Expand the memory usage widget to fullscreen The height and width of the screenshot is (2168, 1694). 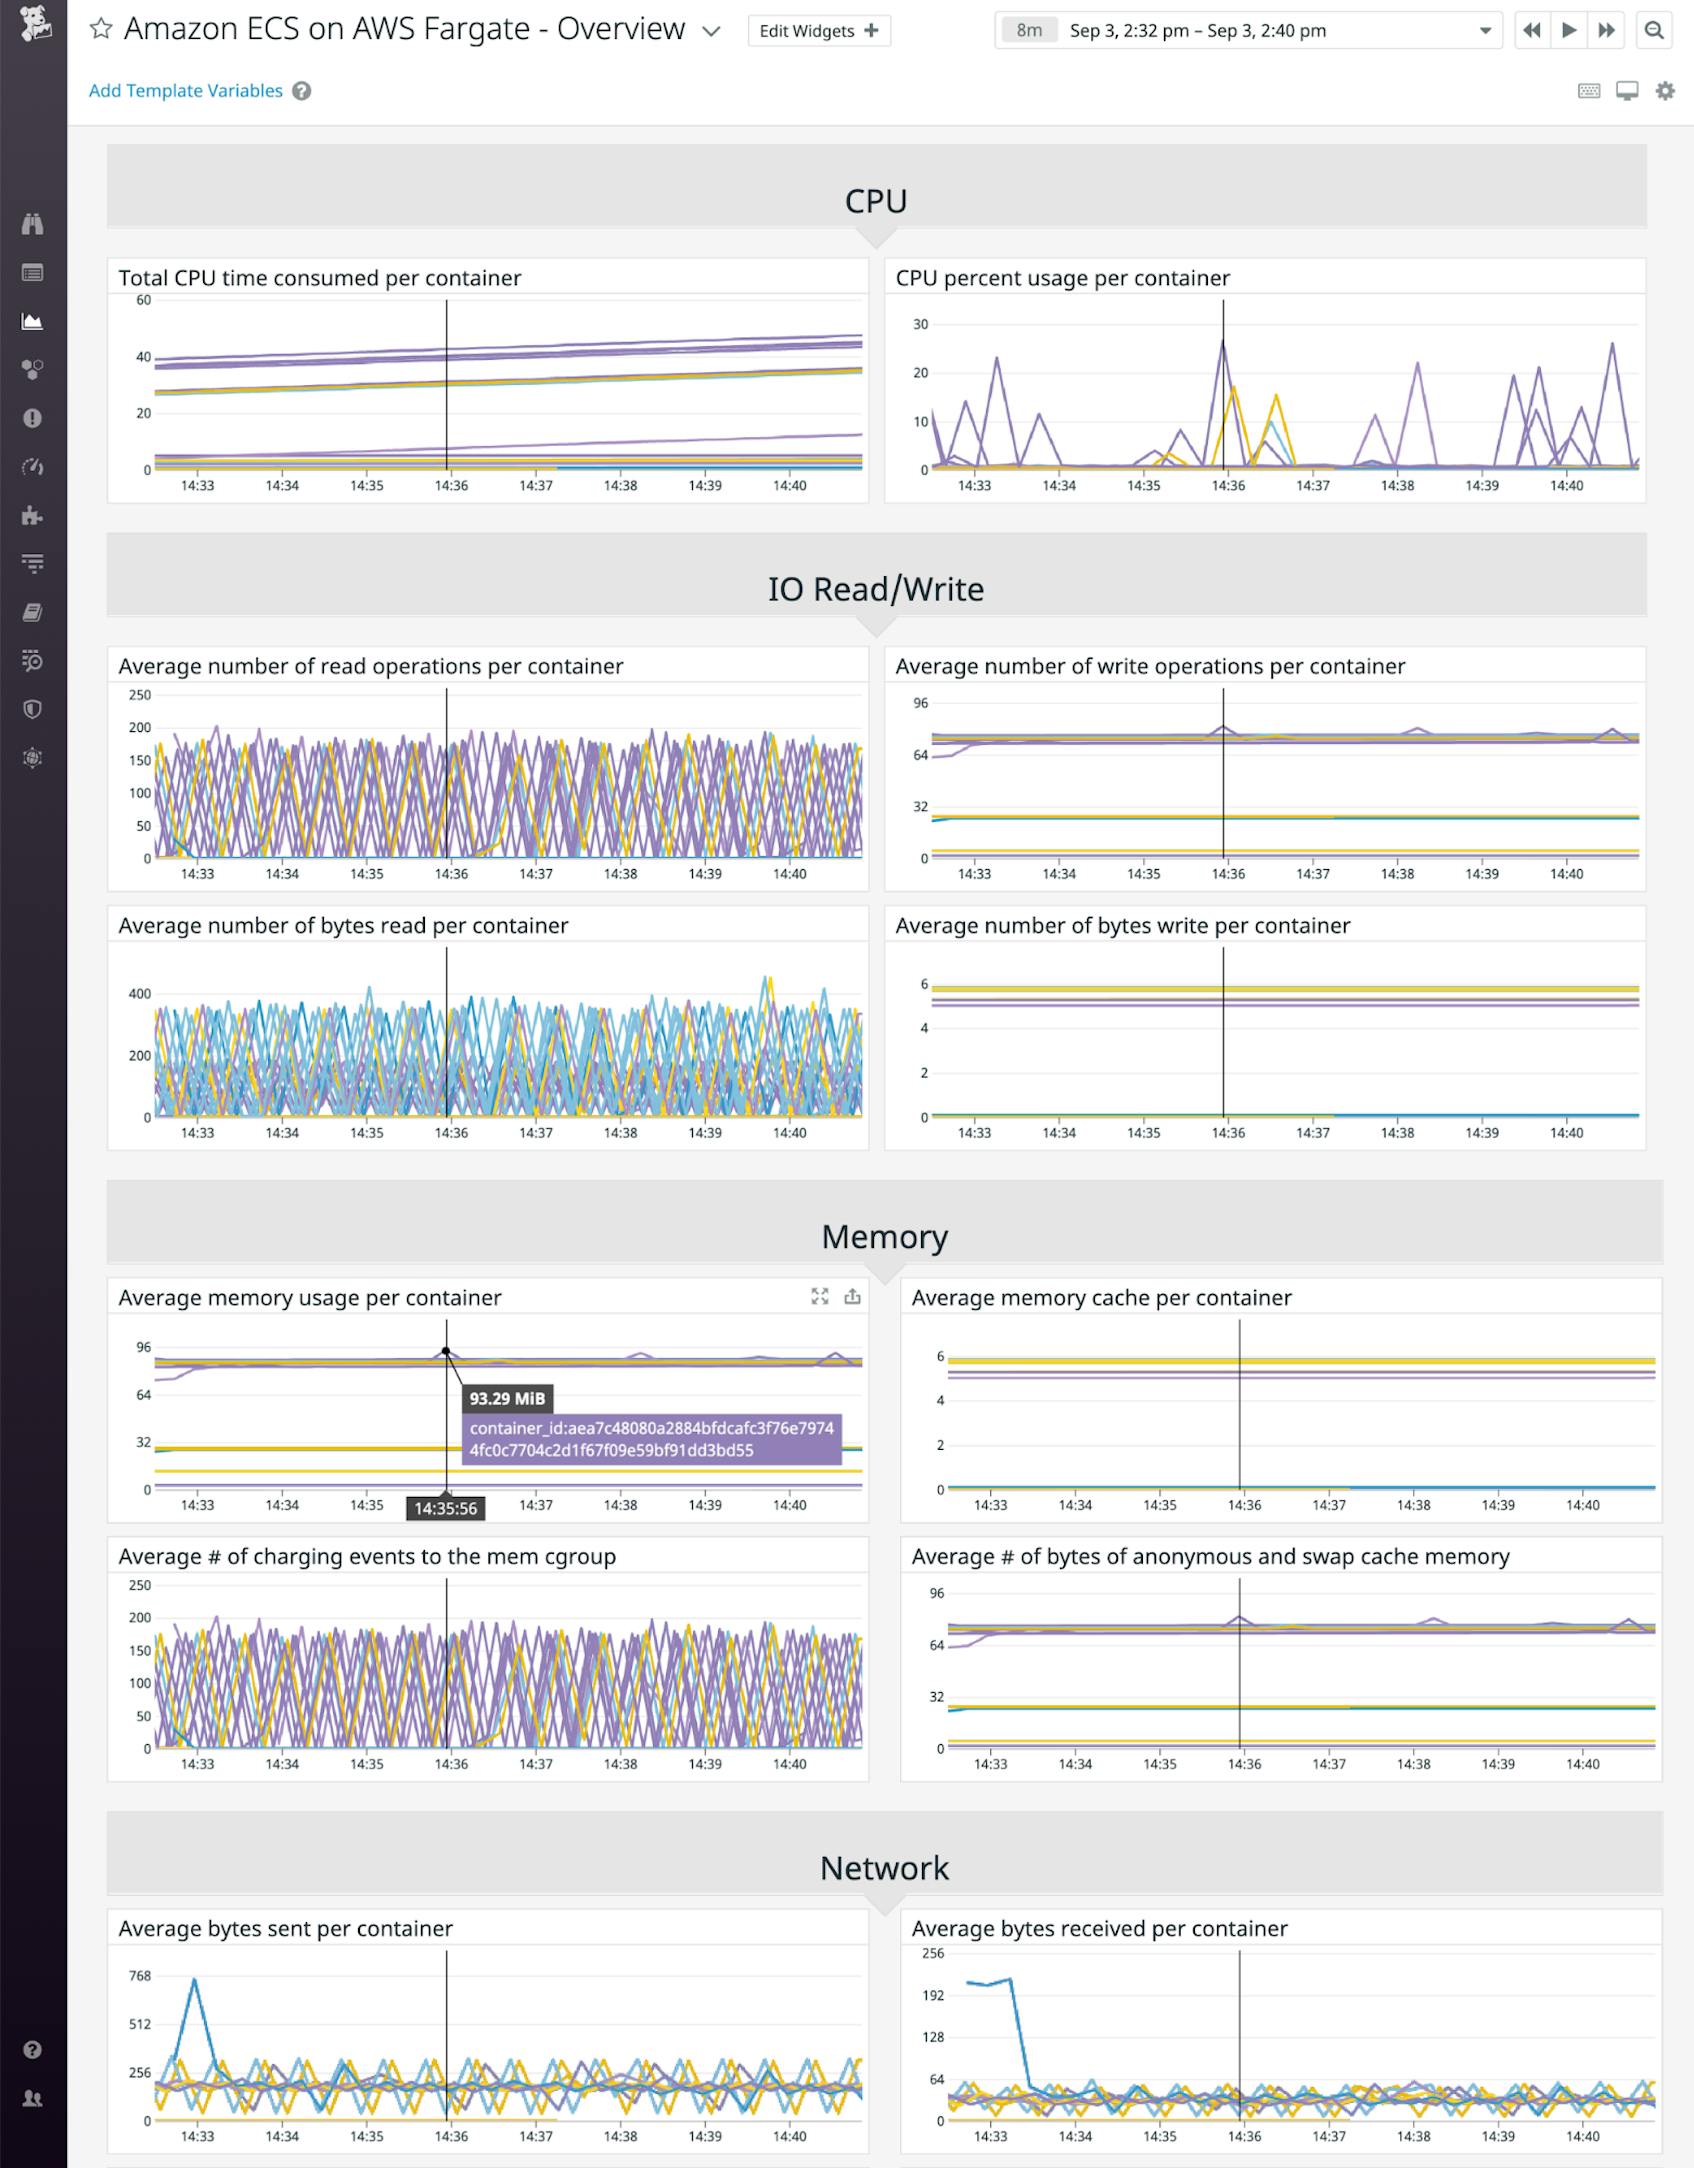(x=820, y=1298)
